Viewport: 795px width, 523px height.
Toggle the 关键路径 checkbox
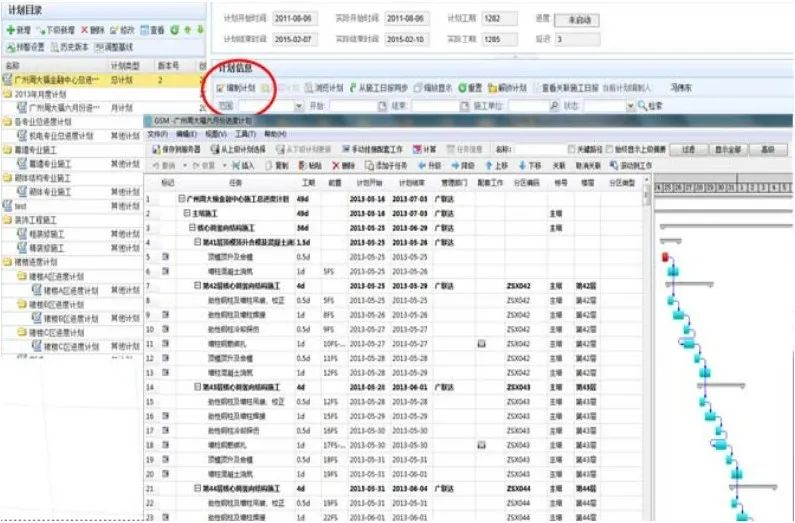tap(571, 149)
